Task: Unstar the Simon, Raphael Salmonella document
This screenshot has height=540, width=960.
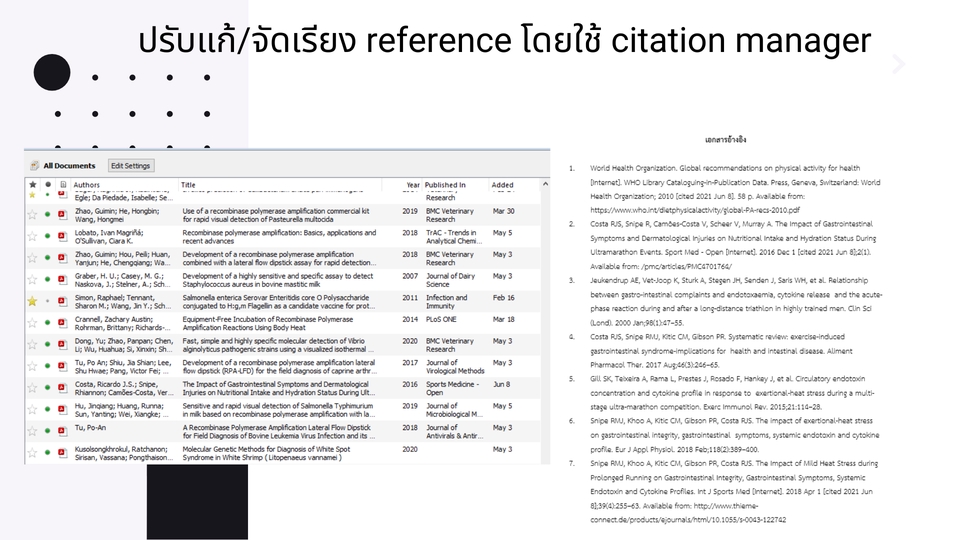Action: pos(32,301)
